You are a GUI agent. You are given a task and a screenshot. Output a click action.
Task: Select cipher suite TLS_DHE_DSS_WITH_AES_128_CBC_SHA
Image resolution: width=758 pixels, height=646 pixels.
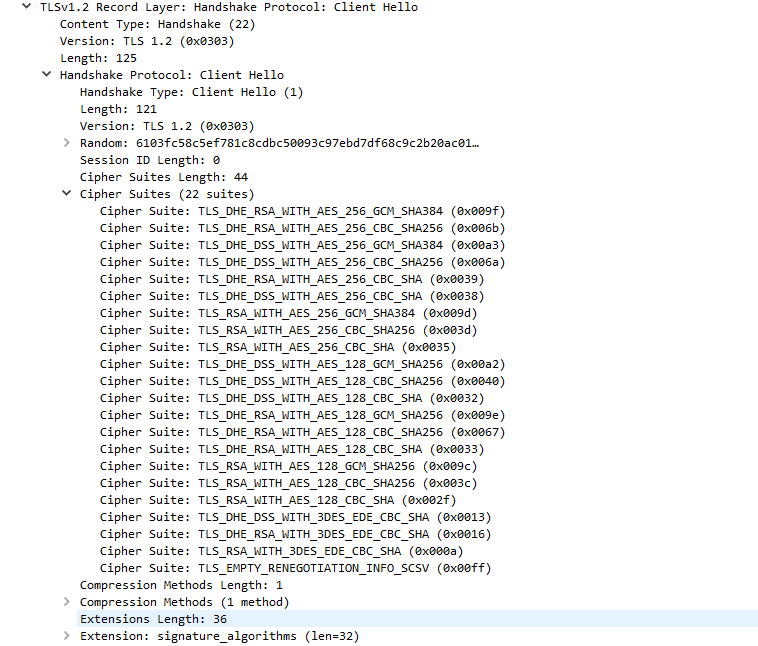pyautogui.click(x=285, y=398)
